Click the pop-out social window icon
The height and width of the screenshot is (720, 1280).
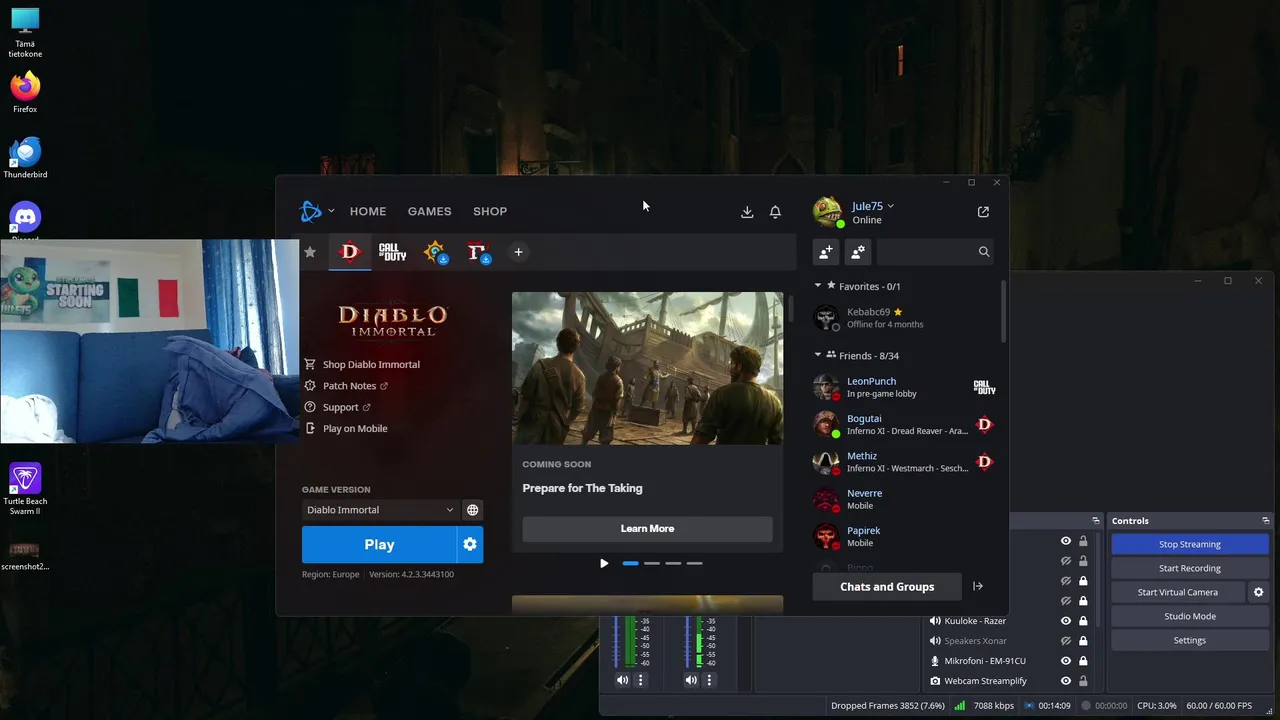983,212
